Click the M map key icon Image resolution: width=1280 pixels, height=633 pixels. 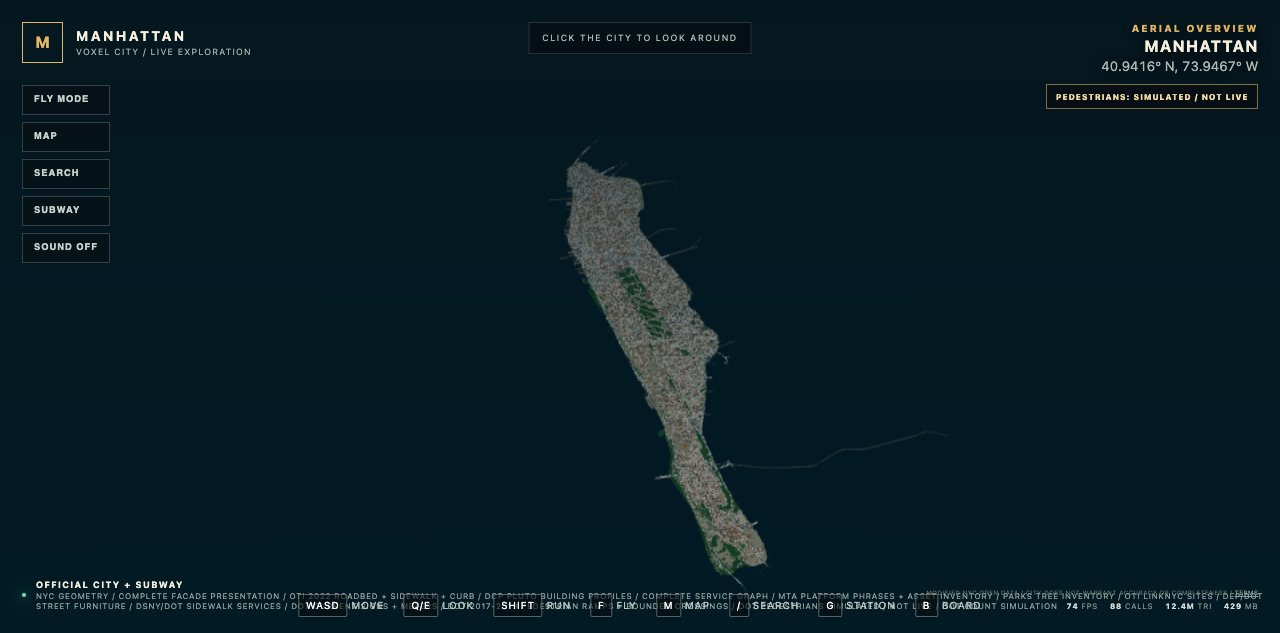(x=668, y=606)
